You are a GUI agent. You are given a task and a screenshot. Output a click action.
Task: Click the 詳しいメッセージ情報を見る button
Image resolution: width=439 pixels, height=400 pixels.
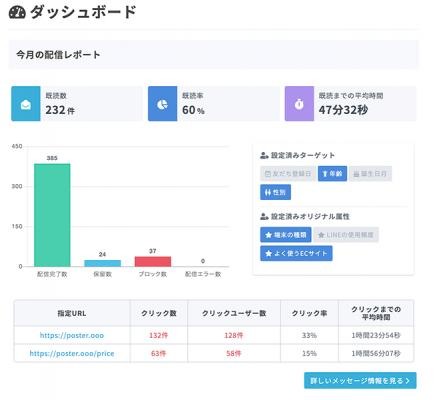(x=360, y=381)
